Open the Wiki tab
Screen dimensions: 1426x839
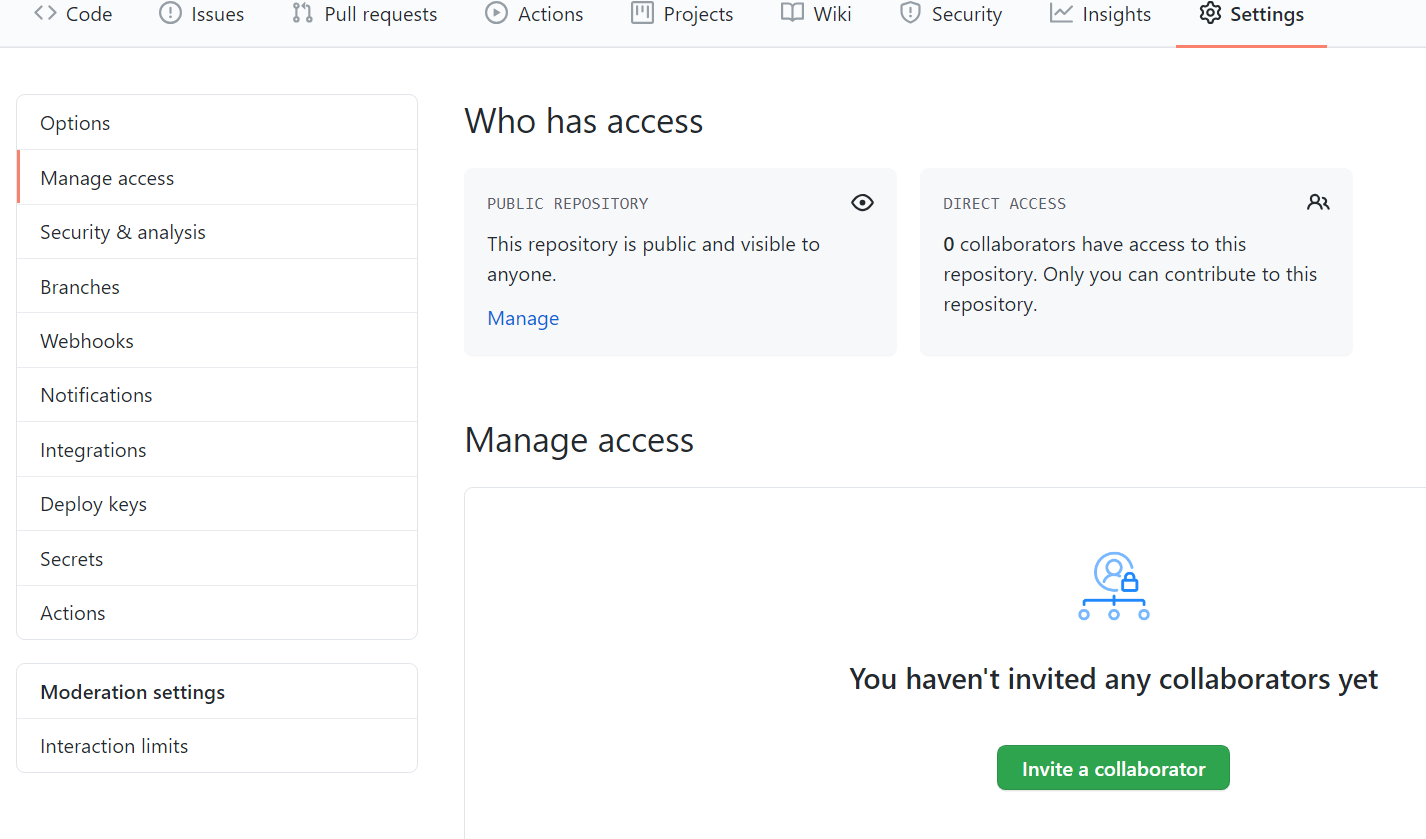(x=816, y=14)
